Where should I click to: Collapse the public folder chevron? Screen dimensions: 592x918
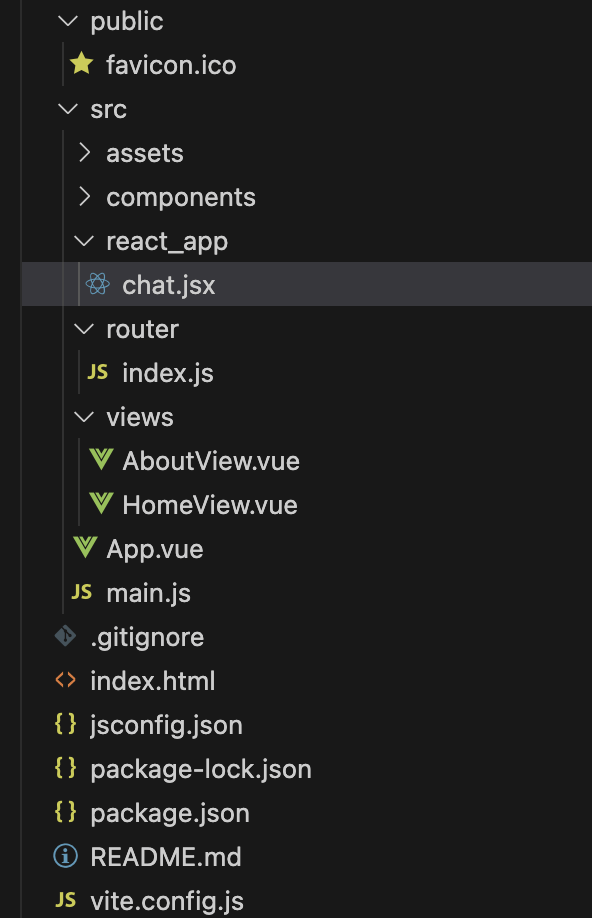(x=69, y=21)
